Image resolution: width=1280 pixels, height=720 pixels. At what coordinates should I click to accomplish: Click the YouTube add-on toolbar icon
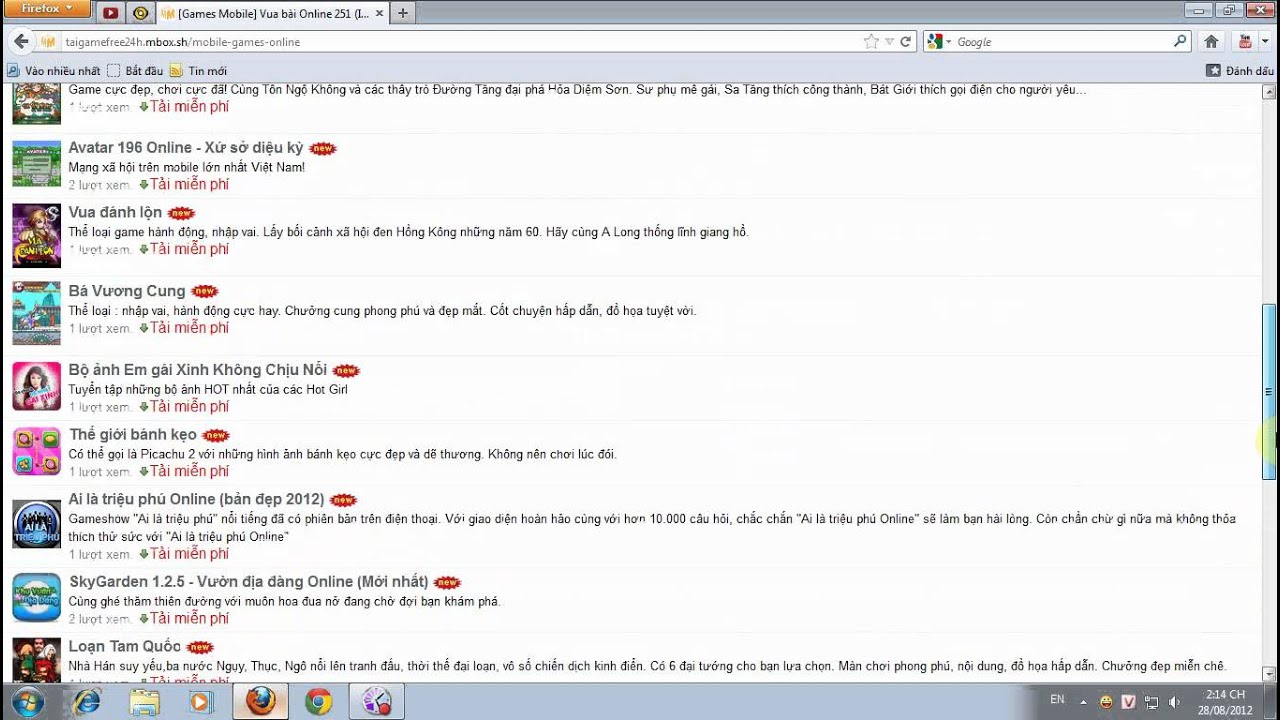[1245, 42]
